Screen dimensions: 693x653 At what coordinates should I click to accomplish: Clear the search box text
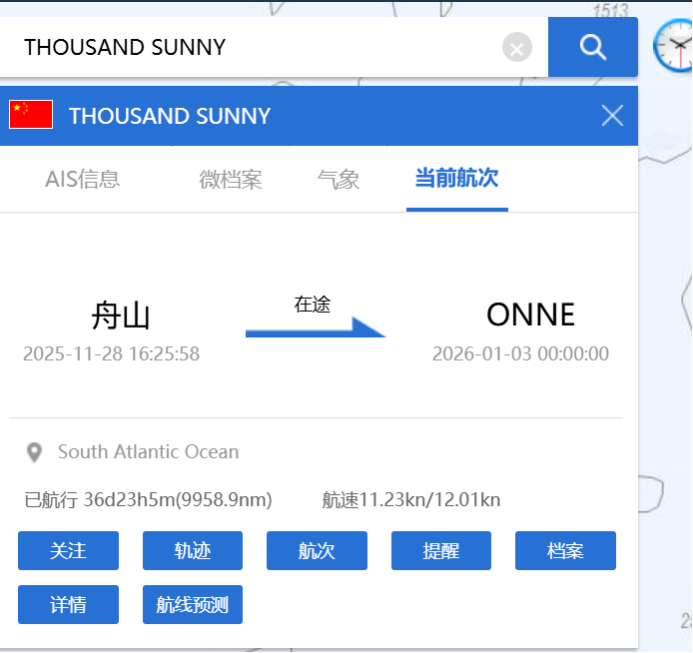click(516, 47)
